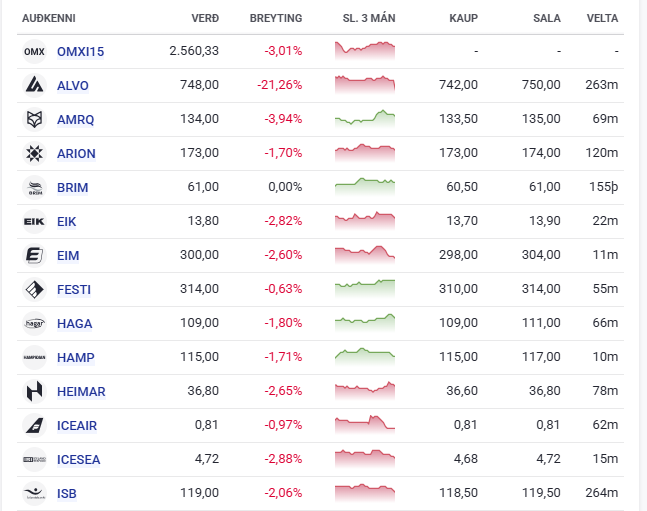The width and height of the screenshot is (647, 511).
Task: Click the ICEAIR logo icon
Action: (34, 425)
